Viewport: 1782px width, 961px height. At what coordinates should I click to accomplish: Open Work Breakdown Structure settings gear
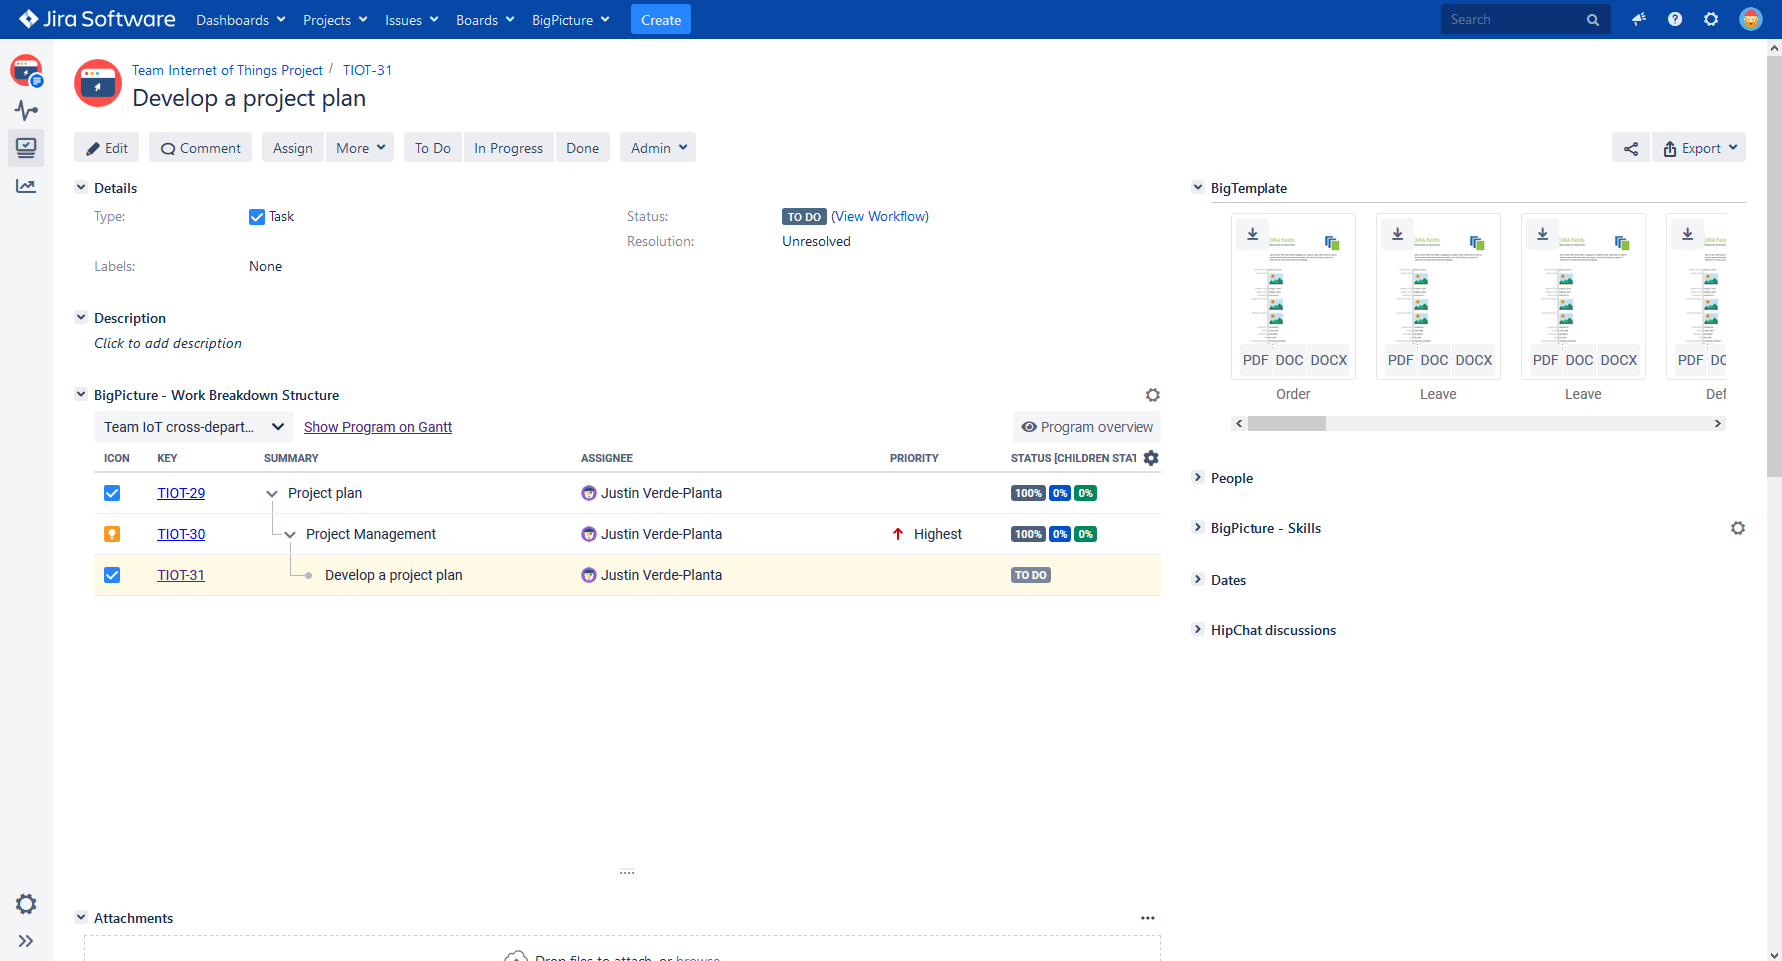[1153, 395]
